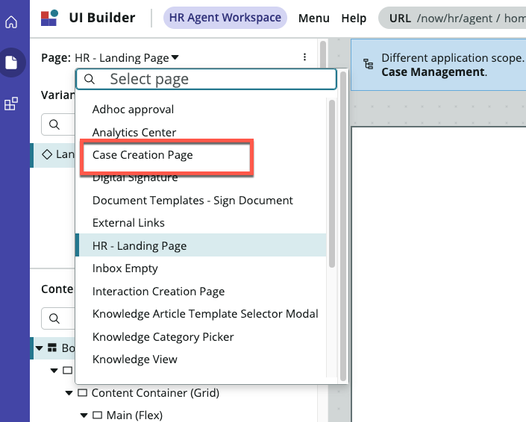Image resolution: width=526 pixels, height=422 pixels.
Task: Select Content Container (Grid) tree row
Action: (x=174, y=393)
